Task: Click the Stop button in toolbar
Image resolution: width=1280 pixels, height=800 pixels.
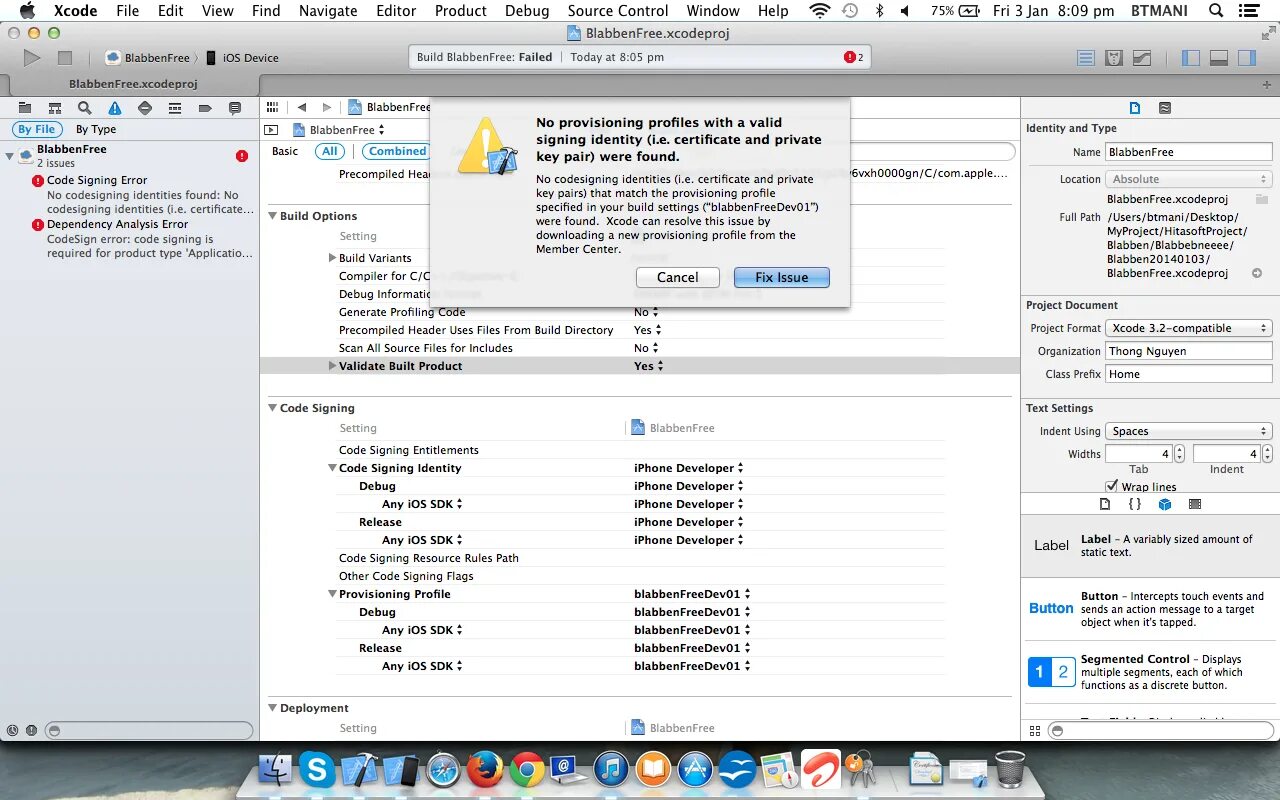Action: (x=64, y=58)
